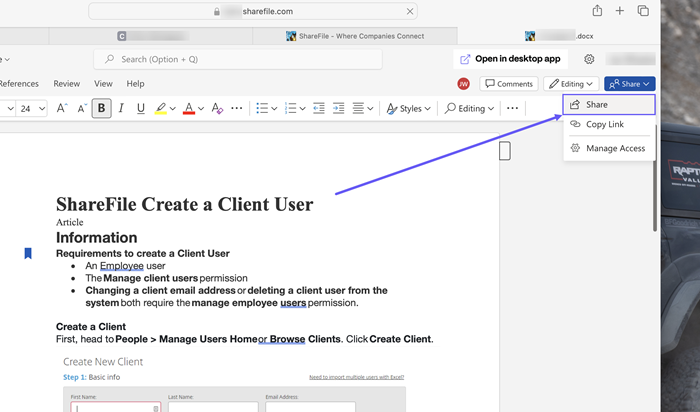
Task: Open Help ribbon tab
Action: 135,83
